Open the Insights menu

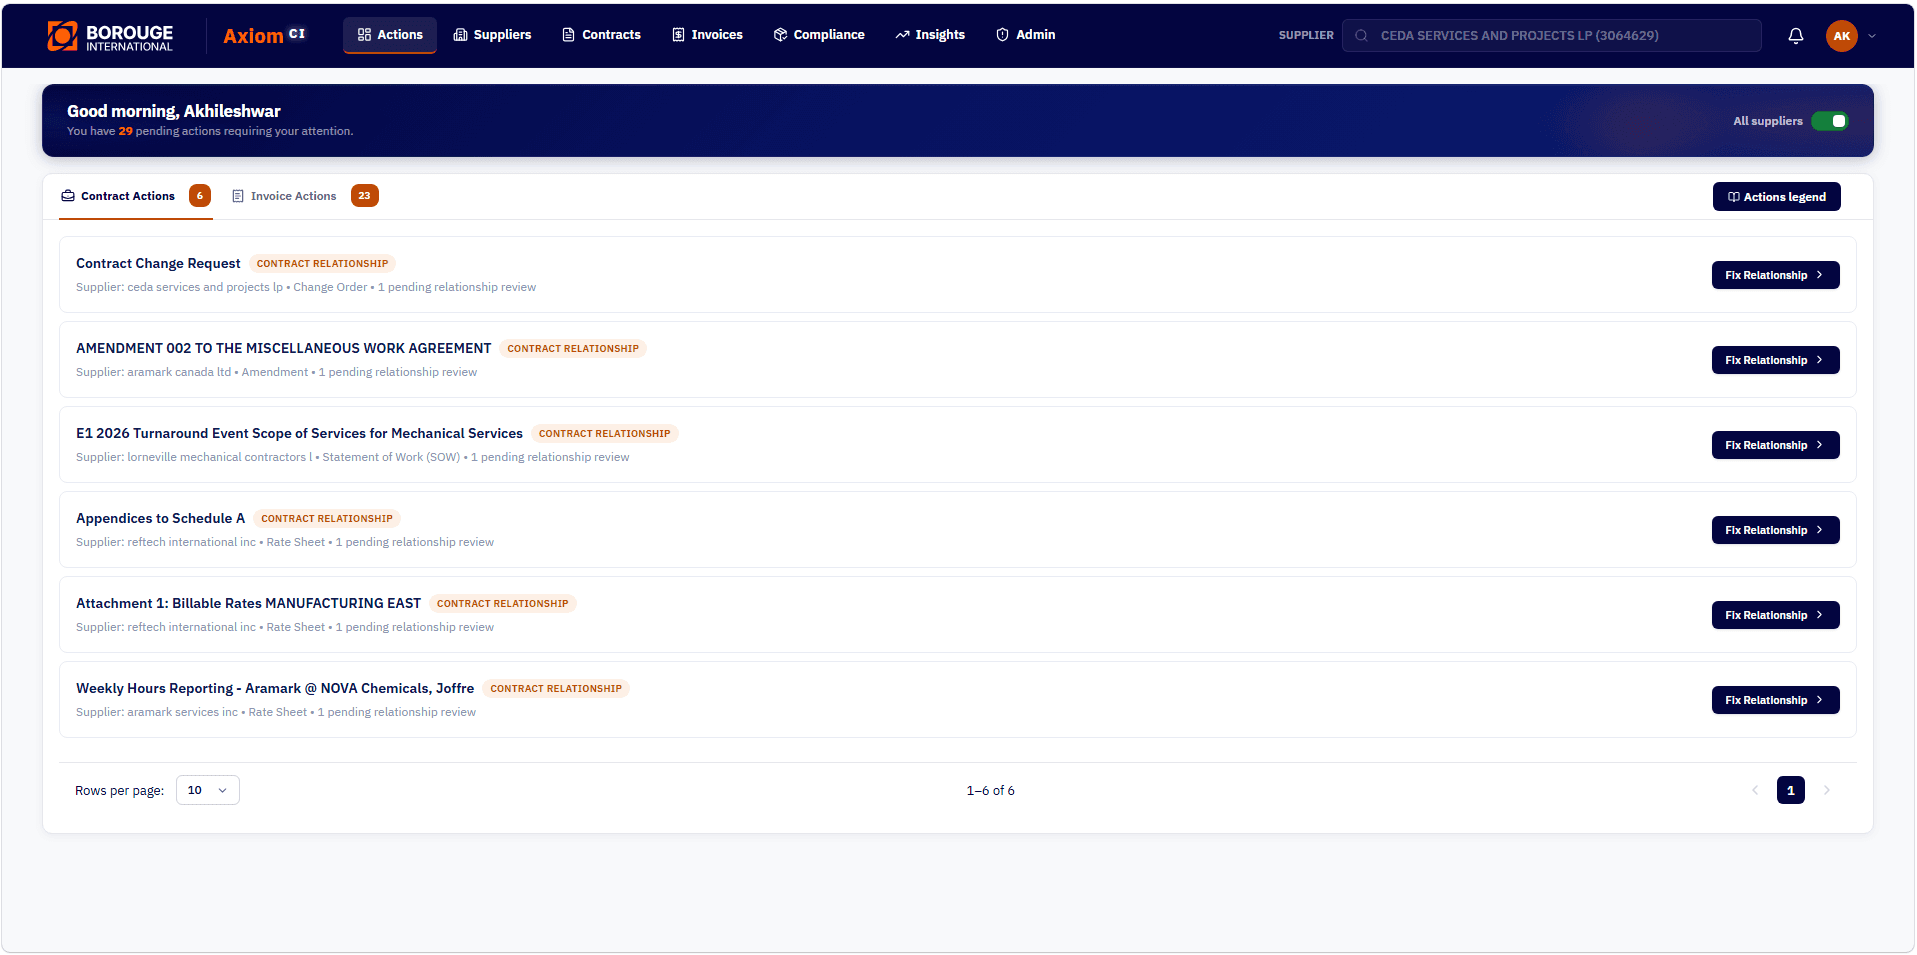coord(930,35)
